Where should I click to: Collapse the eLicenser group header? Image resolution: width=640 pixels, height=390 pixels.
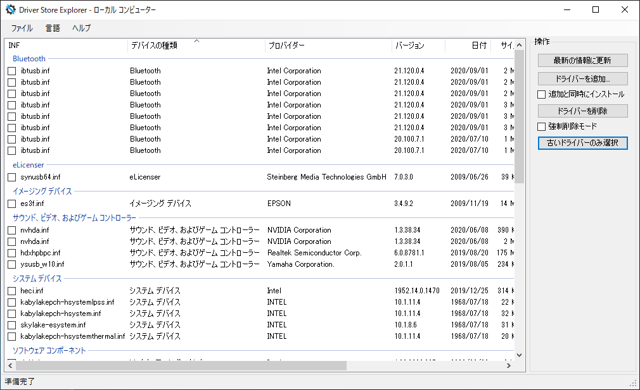28,165
